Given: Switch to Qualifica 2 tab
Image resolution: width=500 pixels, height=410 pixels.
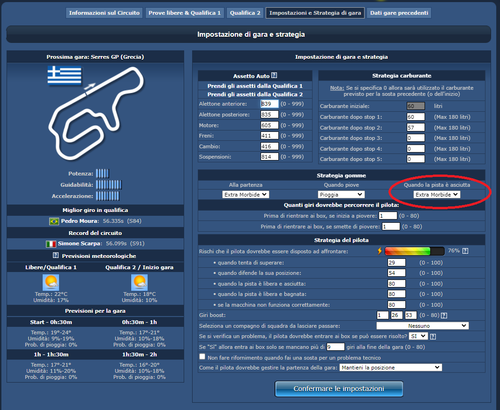Looking at the screenshot, I should pos(245,13).
